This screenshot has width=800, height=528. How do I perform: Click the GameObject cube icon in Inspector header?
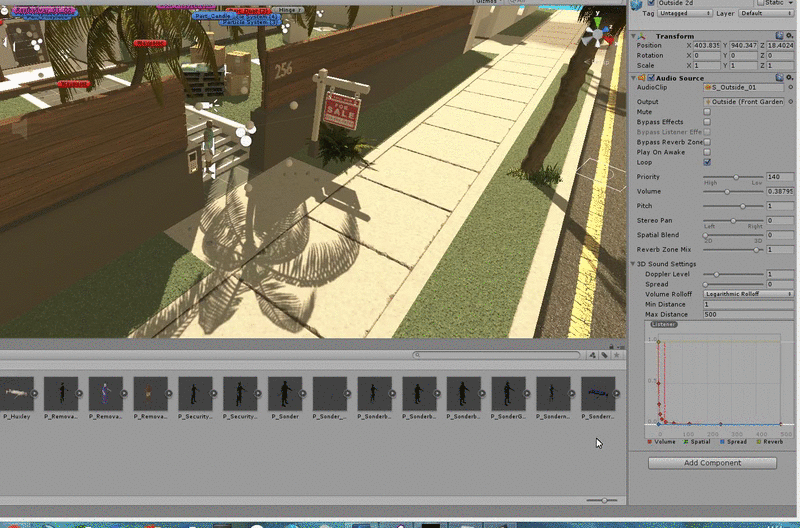[x=636, y=5]
